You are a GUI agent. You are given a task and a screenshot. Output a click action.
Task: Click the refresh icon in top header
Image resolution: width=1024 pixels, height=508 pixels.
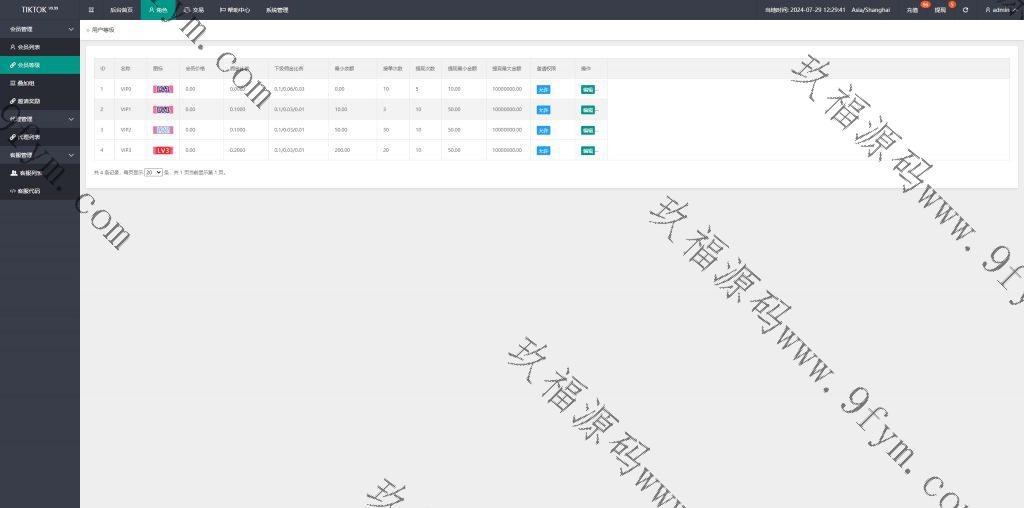[x=965, y=9]
